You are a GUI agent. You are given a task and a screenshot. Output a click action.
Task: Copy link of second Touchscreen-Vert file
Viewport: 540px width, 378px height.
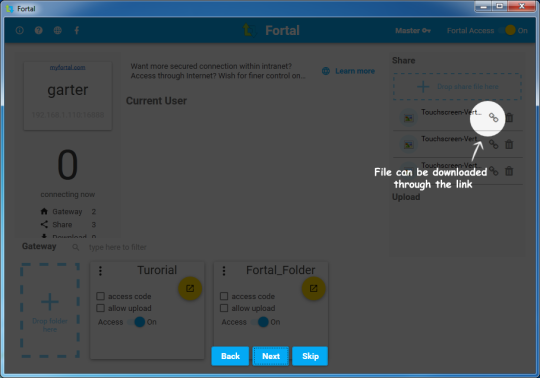pyautogui.click(x=494, y=144)
